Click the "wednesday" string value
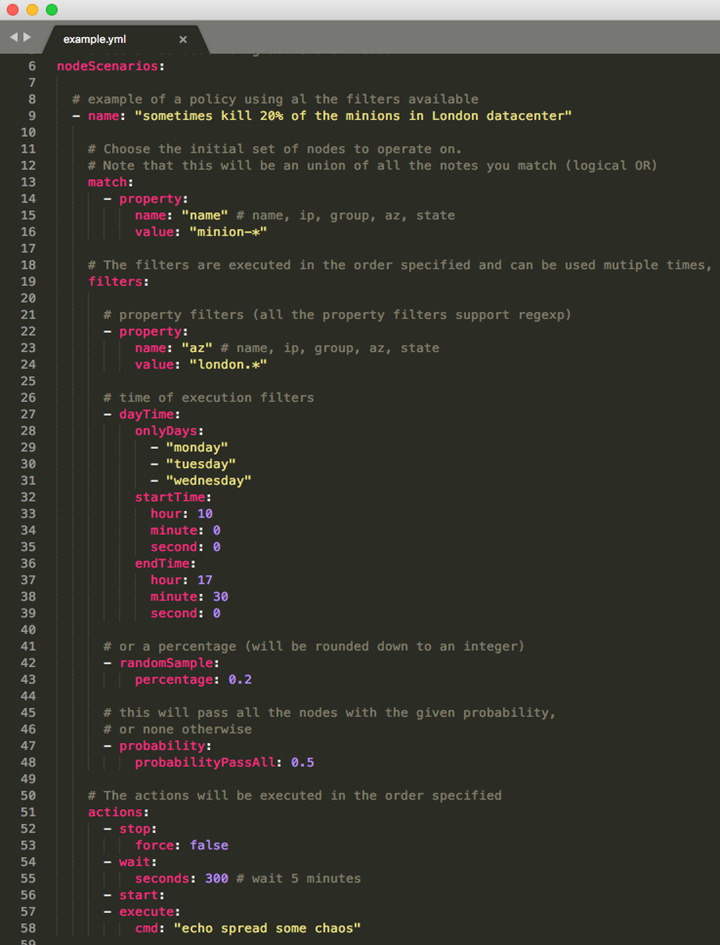Image resolution: width=720 pixels, height=945 pixels. coord(208,480)
